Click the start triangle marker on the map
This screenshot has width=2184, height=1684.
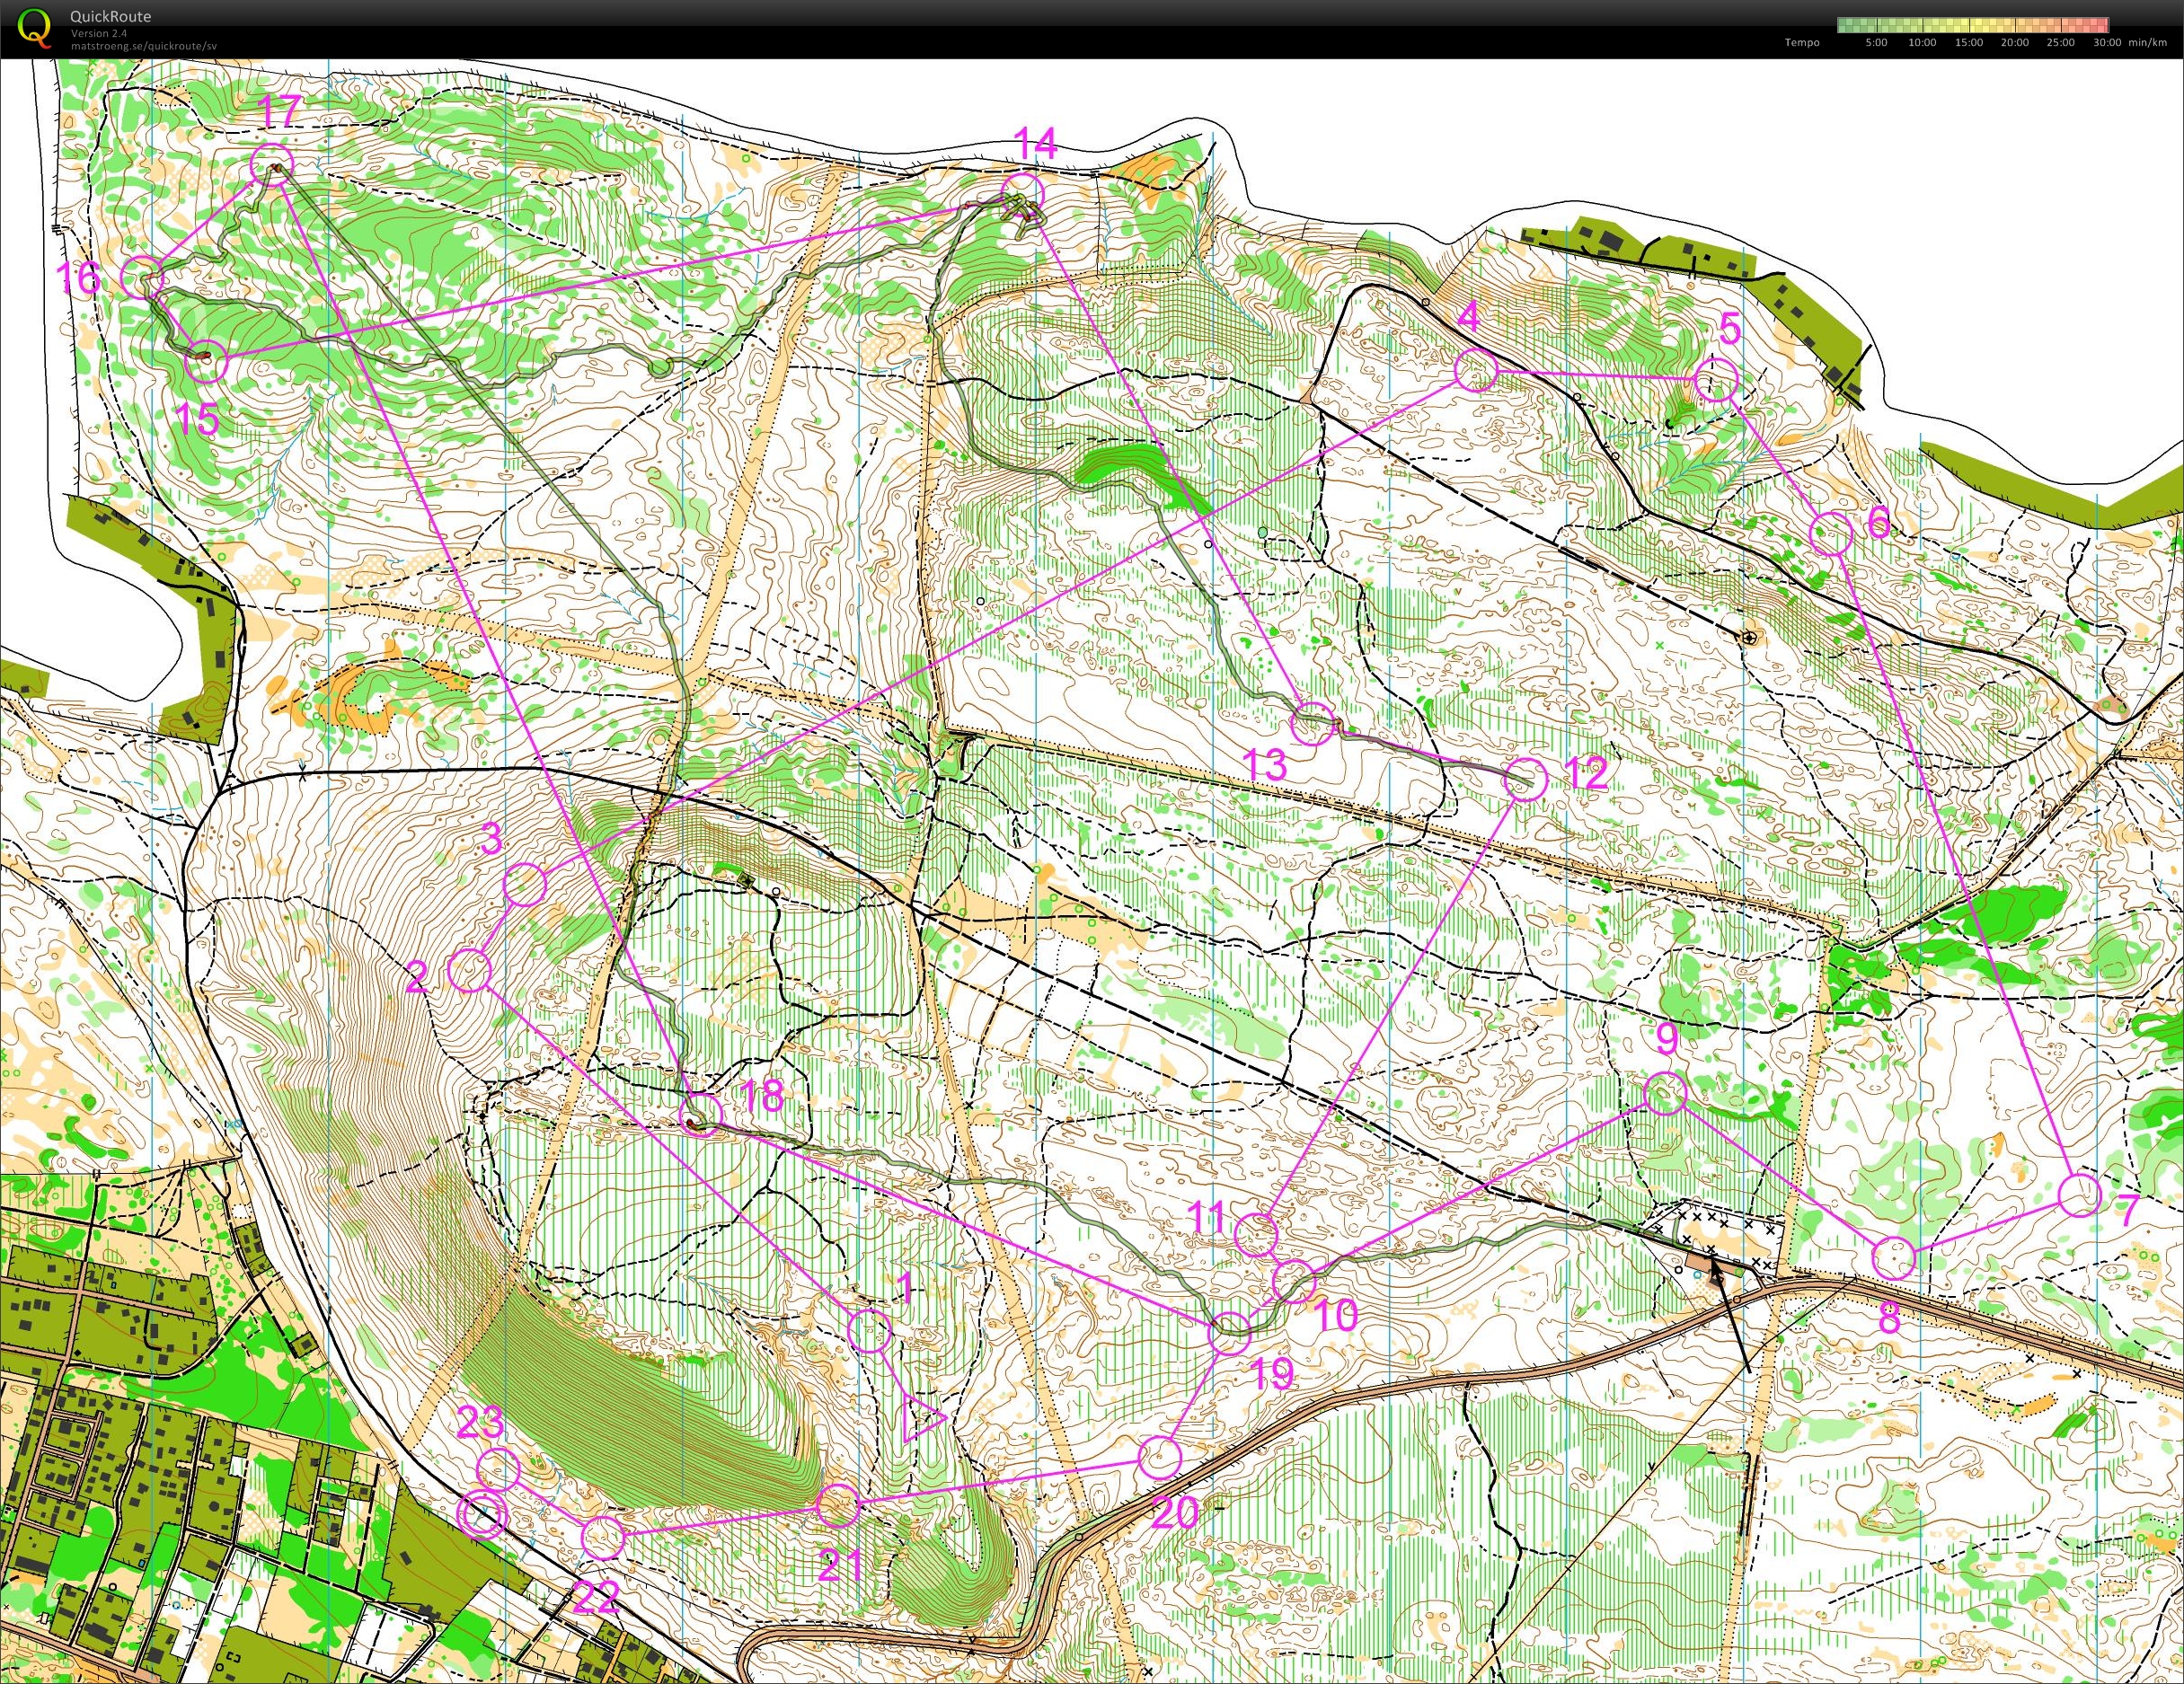click(921, 1420)
